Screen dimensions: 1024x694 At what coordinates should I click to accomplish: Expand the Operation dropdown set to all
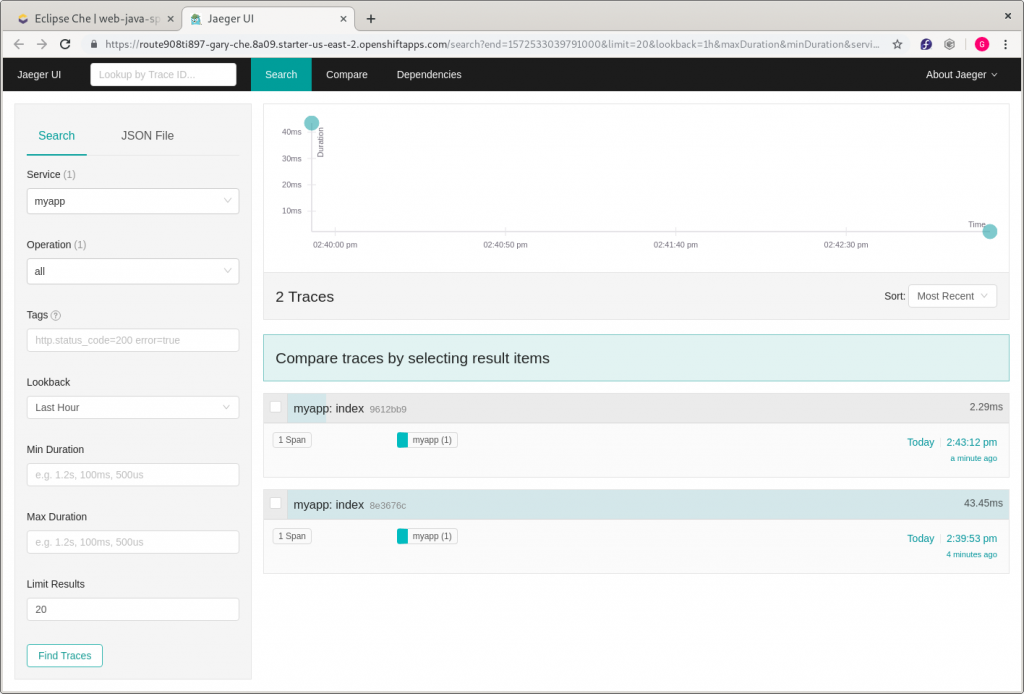pos(133,271)
